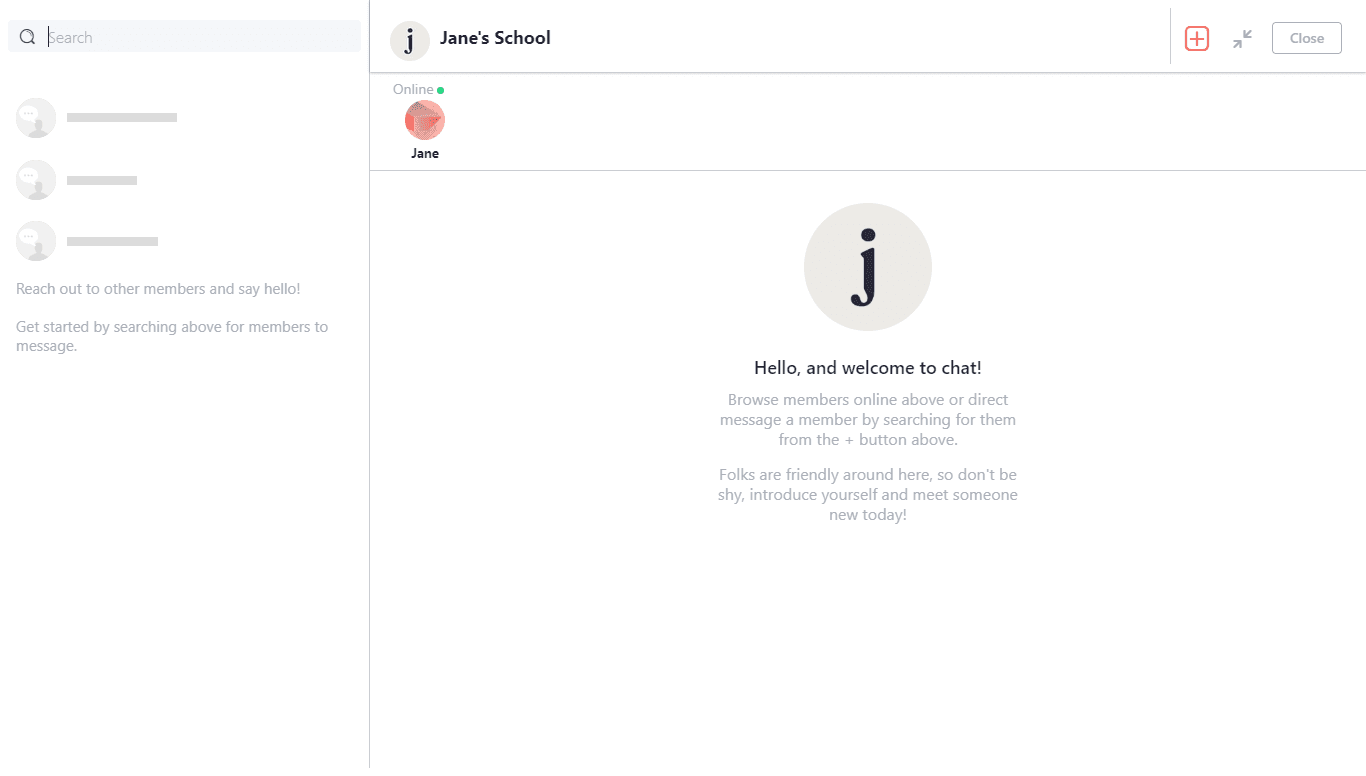
Task: Collapse chat with the minimize arrows icon
Action: [x=1242, y=39]
